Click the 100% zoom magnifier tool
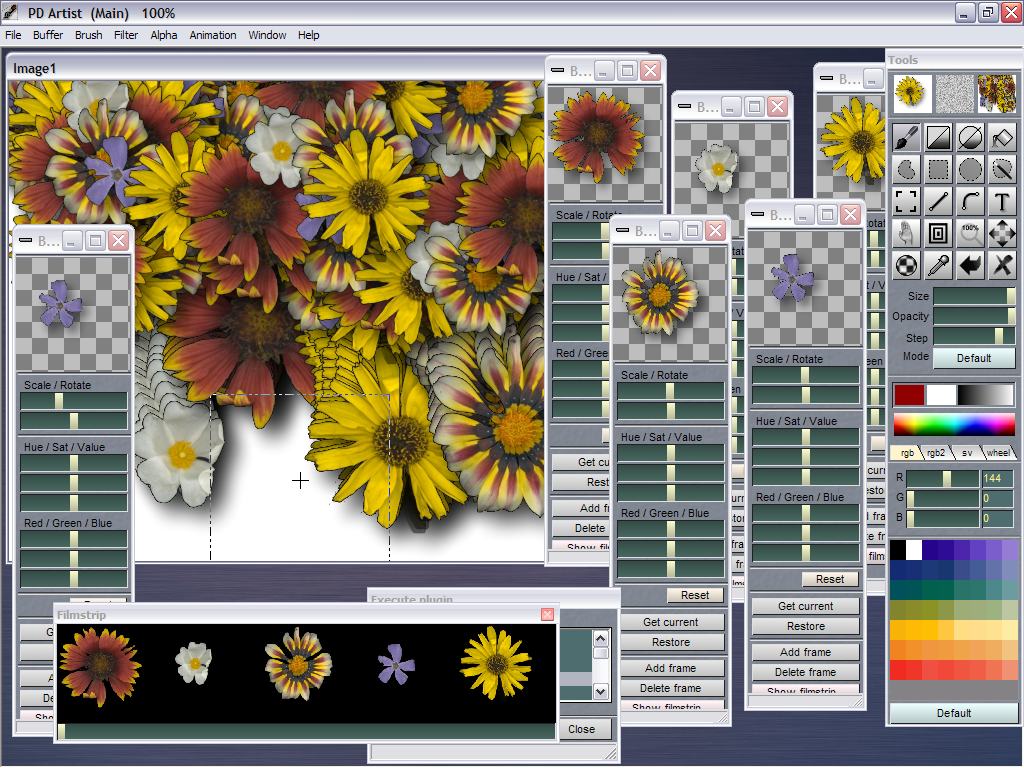The width and height of the screenshot is (1024, 768). tap(970, 233)
